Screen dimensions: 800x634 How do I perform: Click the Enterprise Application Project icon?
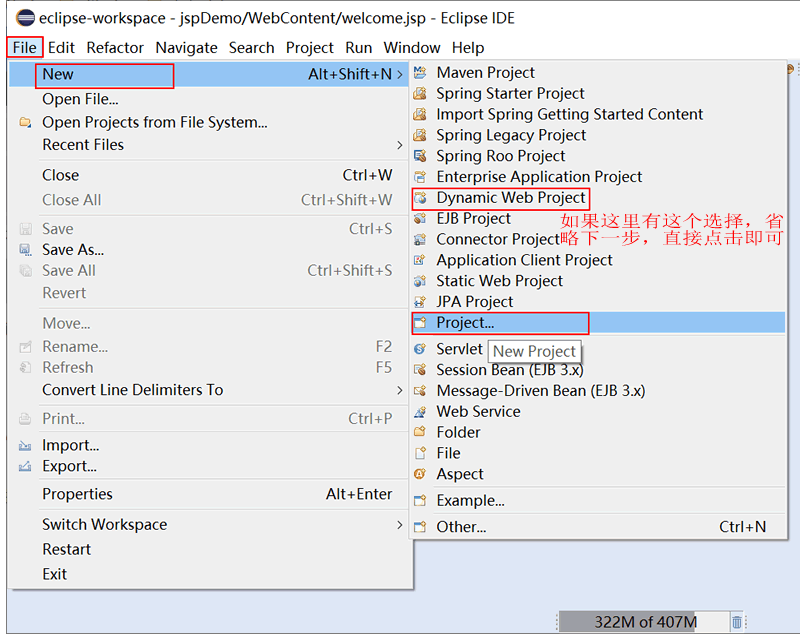(x=420, y=177)
